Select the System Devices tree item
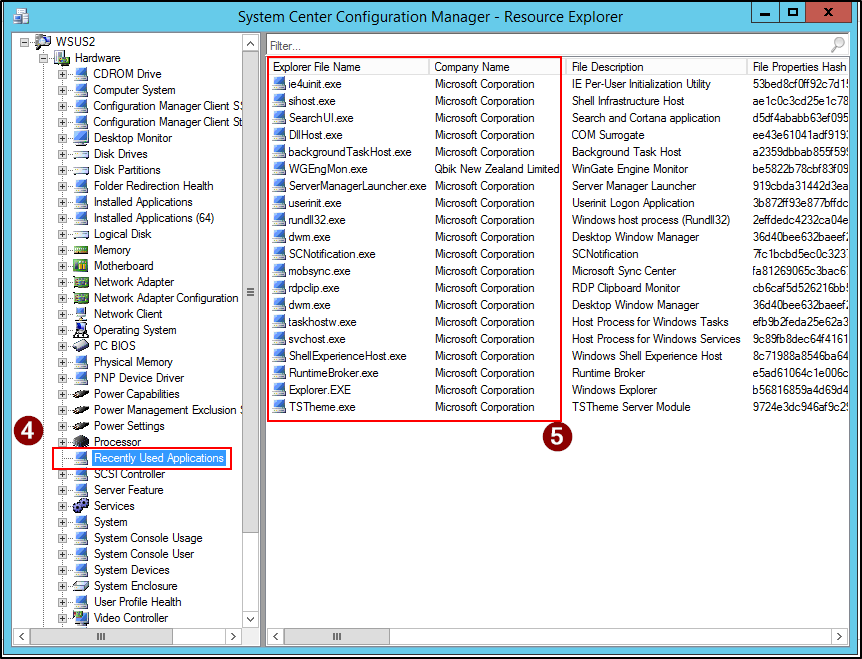 (131, 570)
